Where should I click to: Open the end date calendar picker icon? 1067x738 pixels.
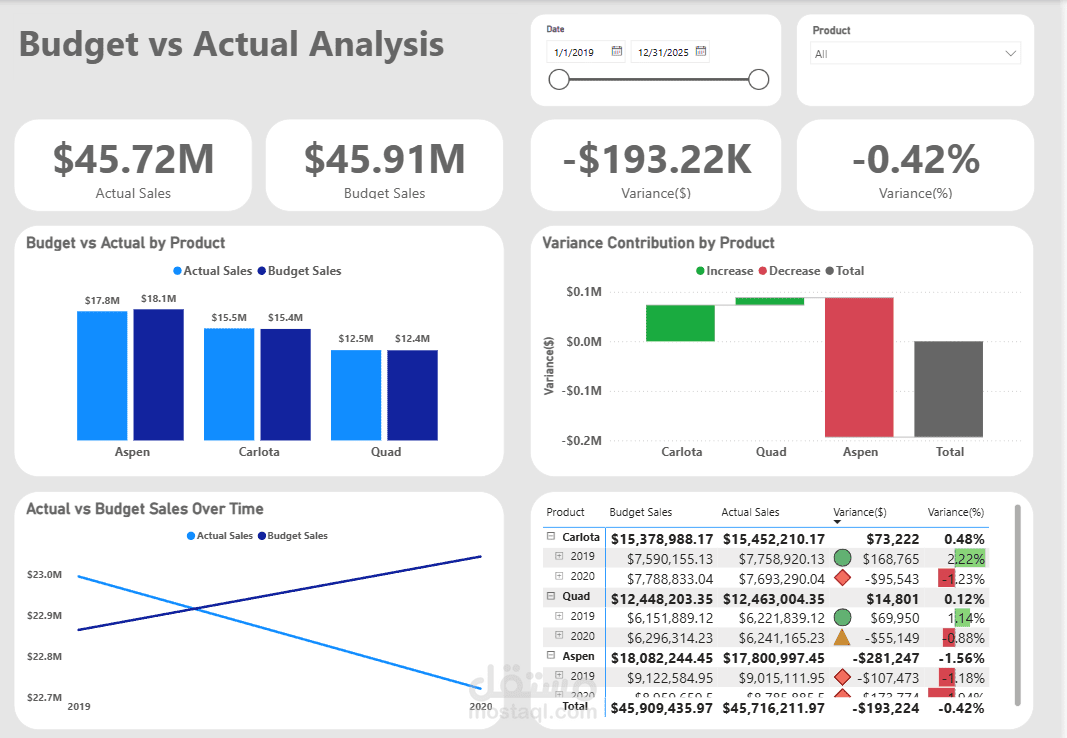coord(701,51)
